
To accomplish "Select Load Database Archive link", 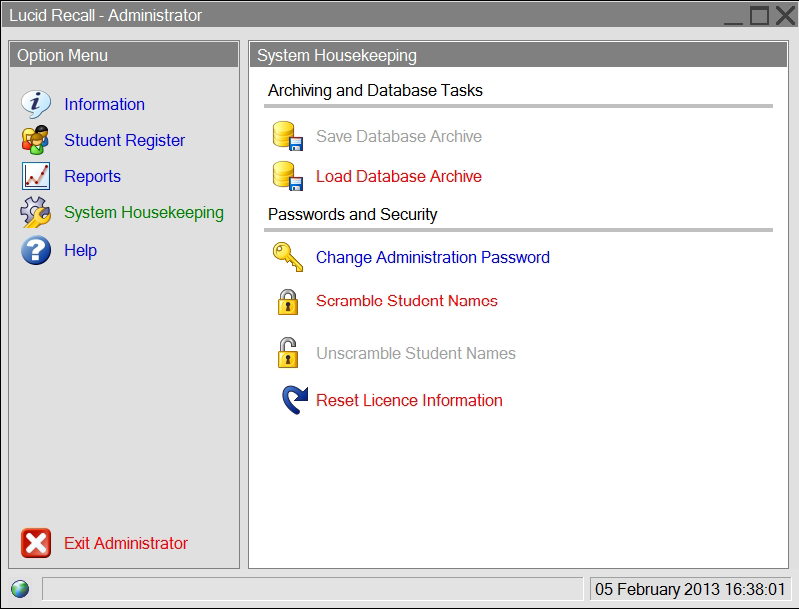I will [x=398, y=176].
